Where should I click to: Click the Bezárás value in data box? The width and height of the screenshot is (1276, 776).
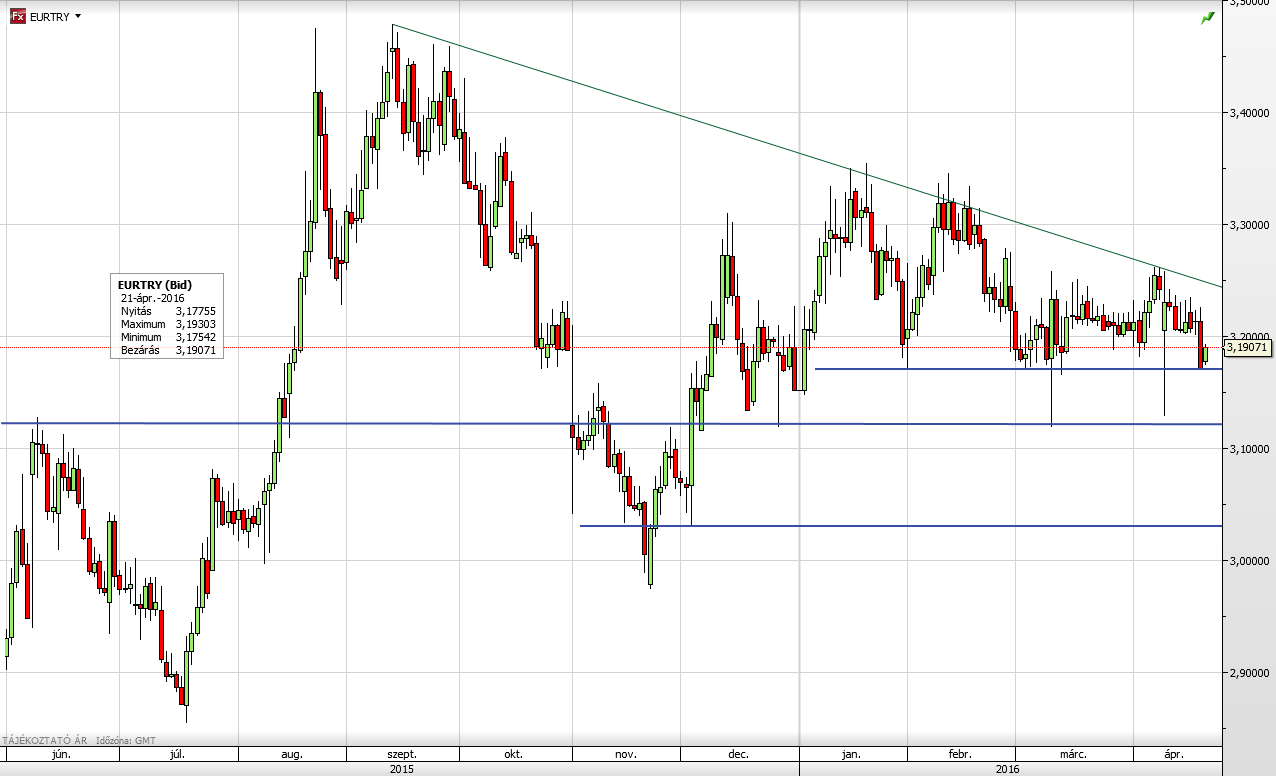[x=195, y=351]
